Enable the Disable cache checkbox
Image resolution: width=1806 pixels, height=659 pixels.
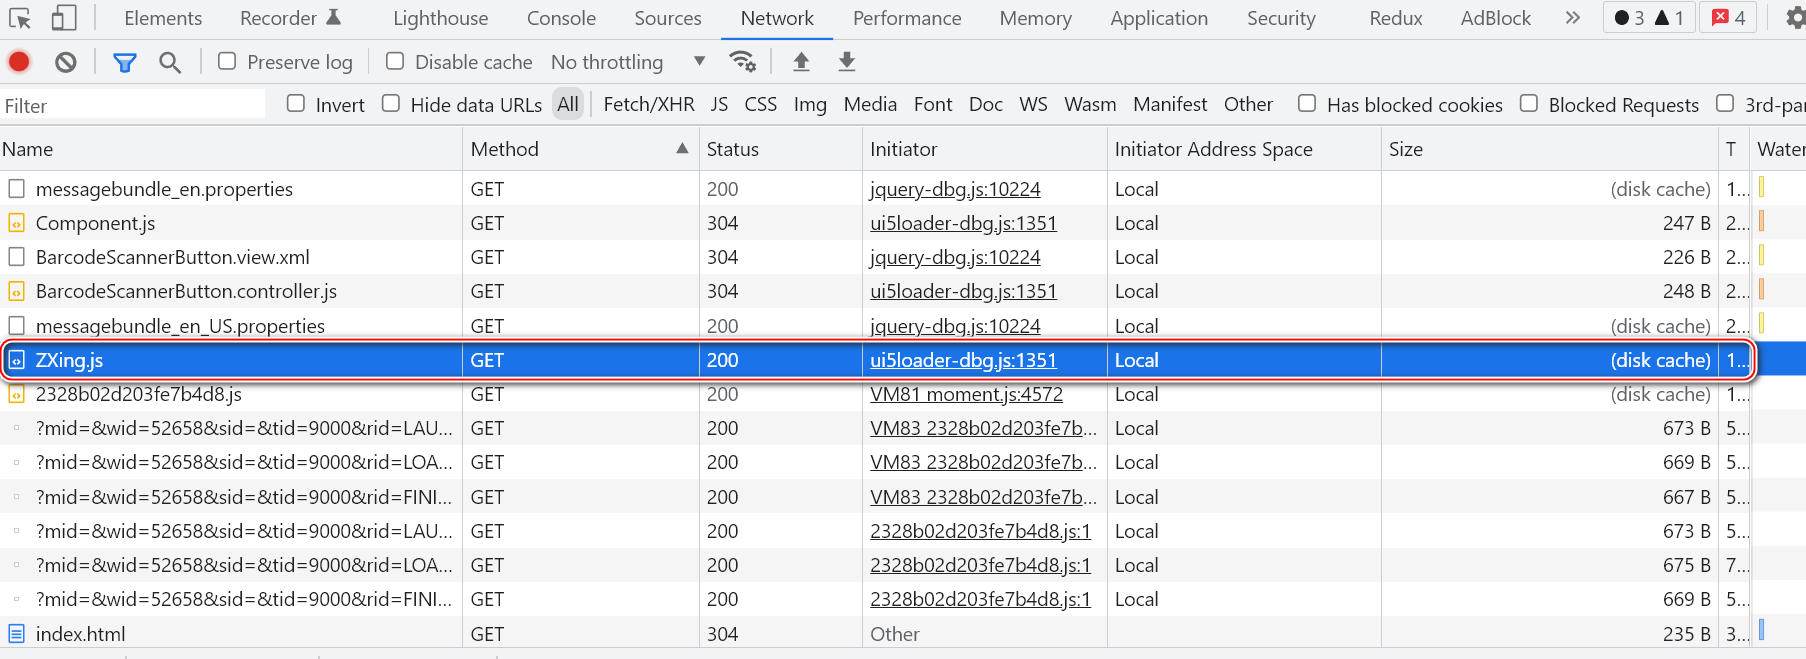(x=395, y=61)
